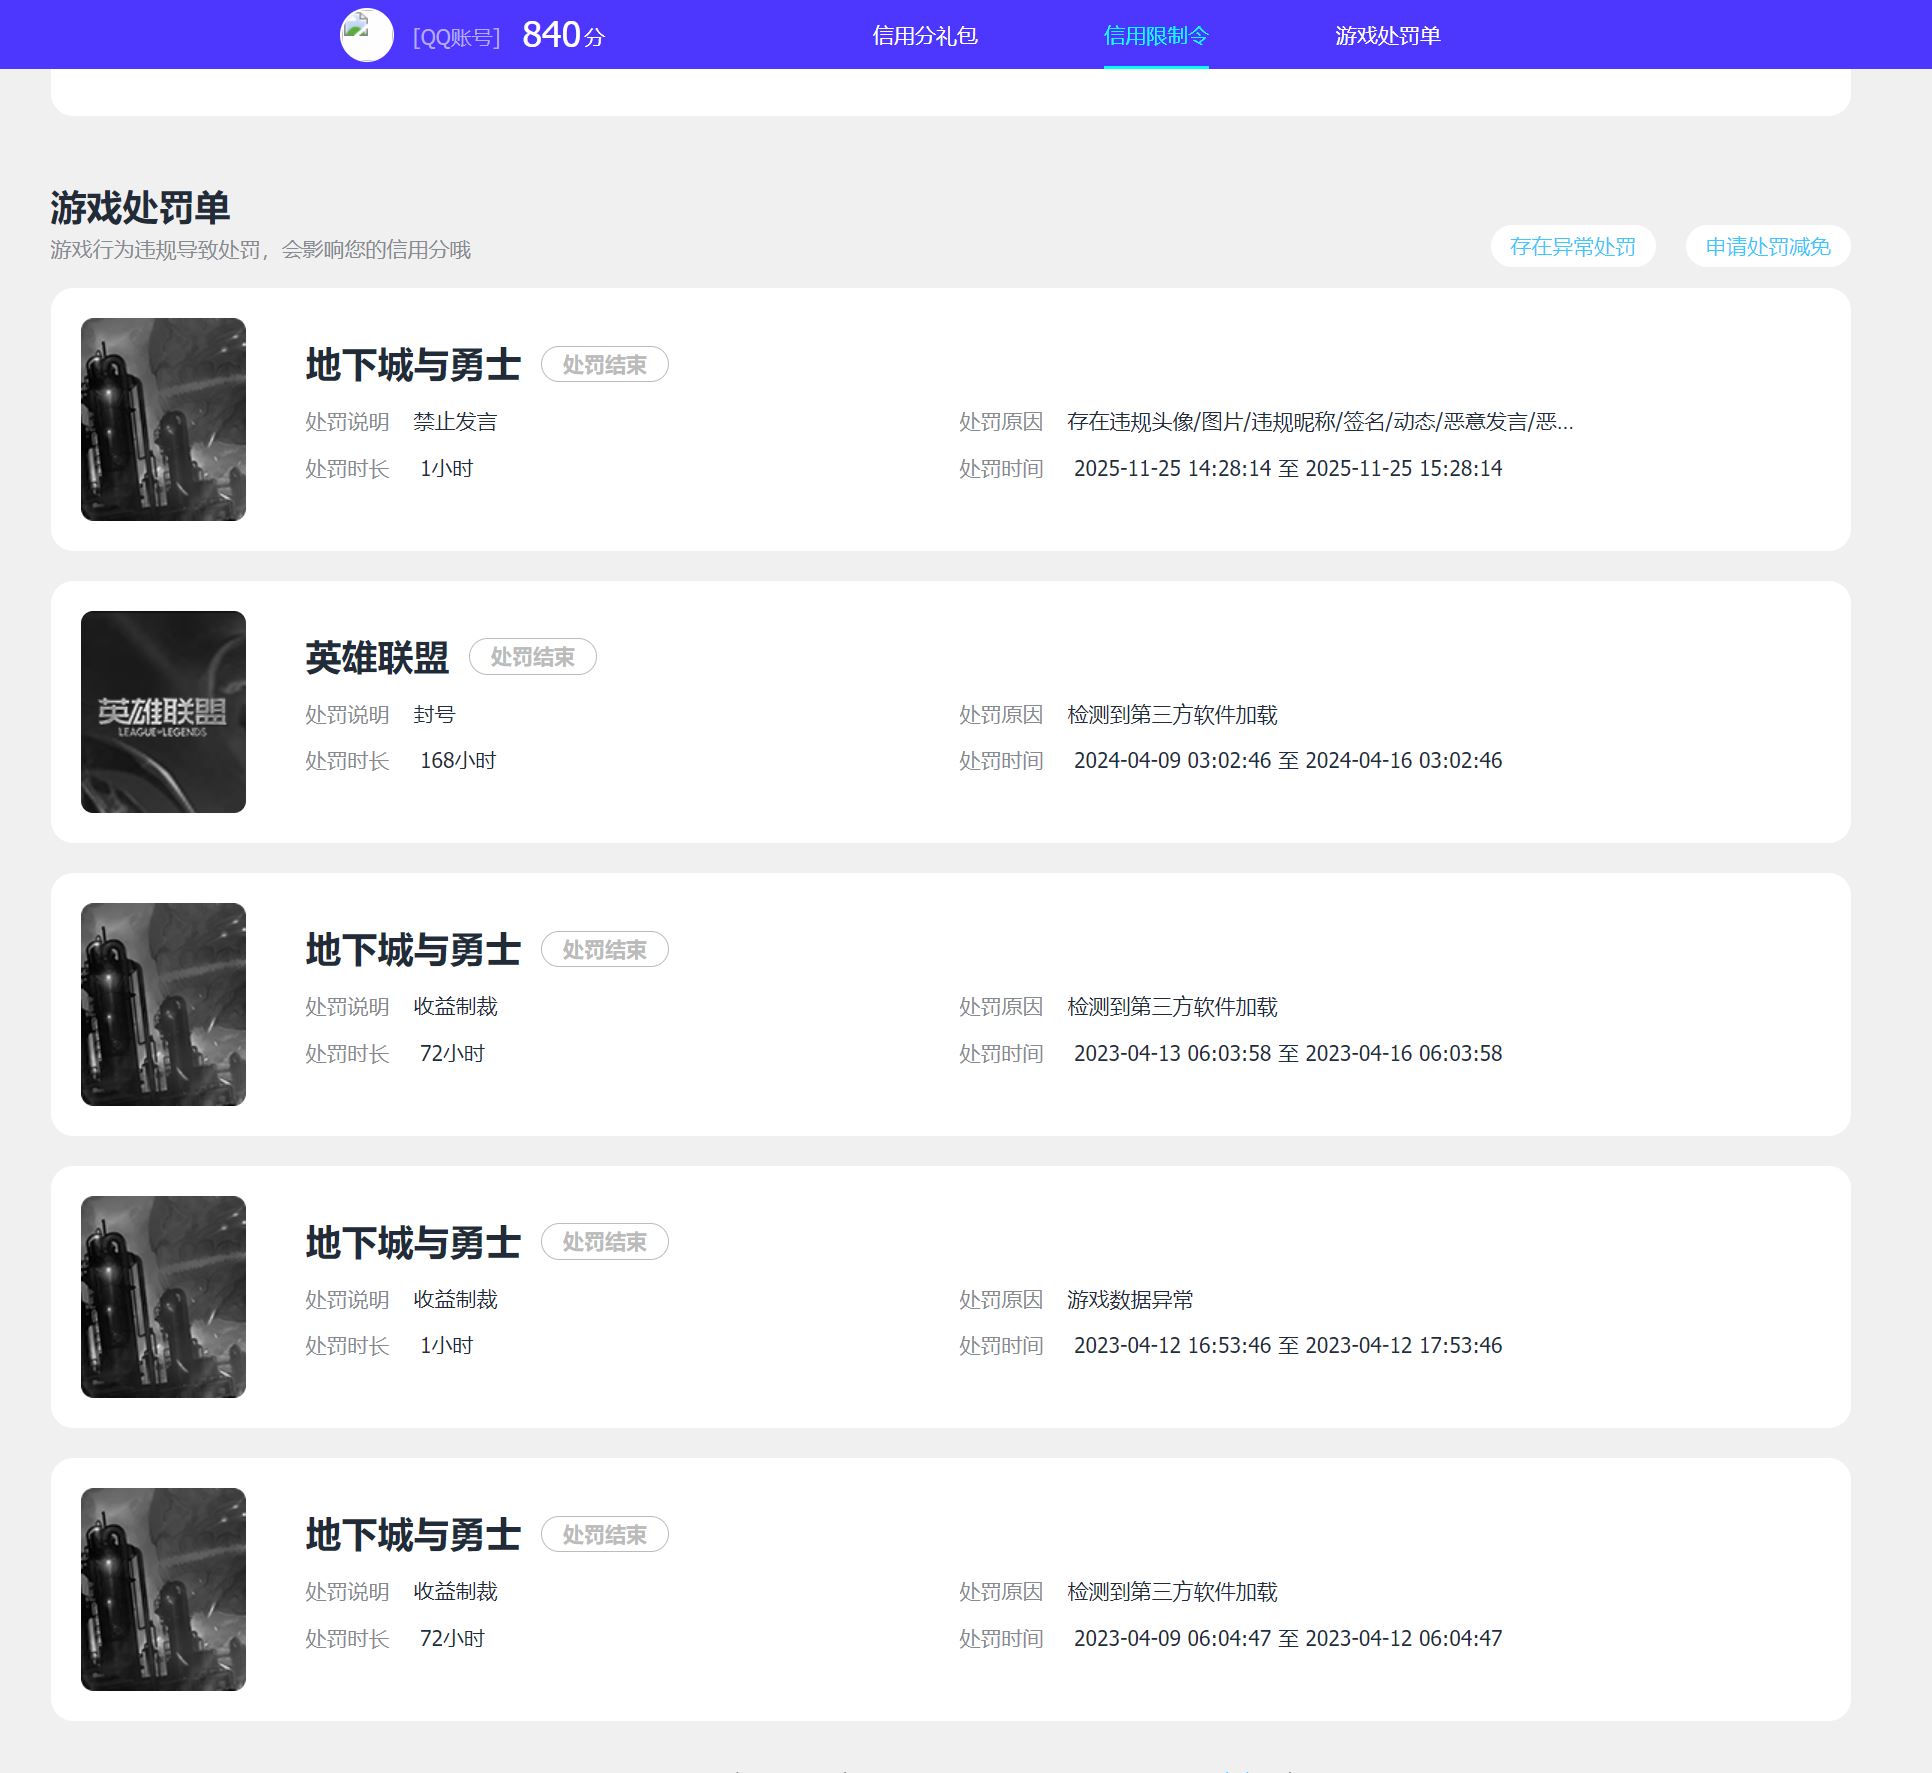Click 处罚结束 badge on 游戏数据异常 record

[604, 1242]
